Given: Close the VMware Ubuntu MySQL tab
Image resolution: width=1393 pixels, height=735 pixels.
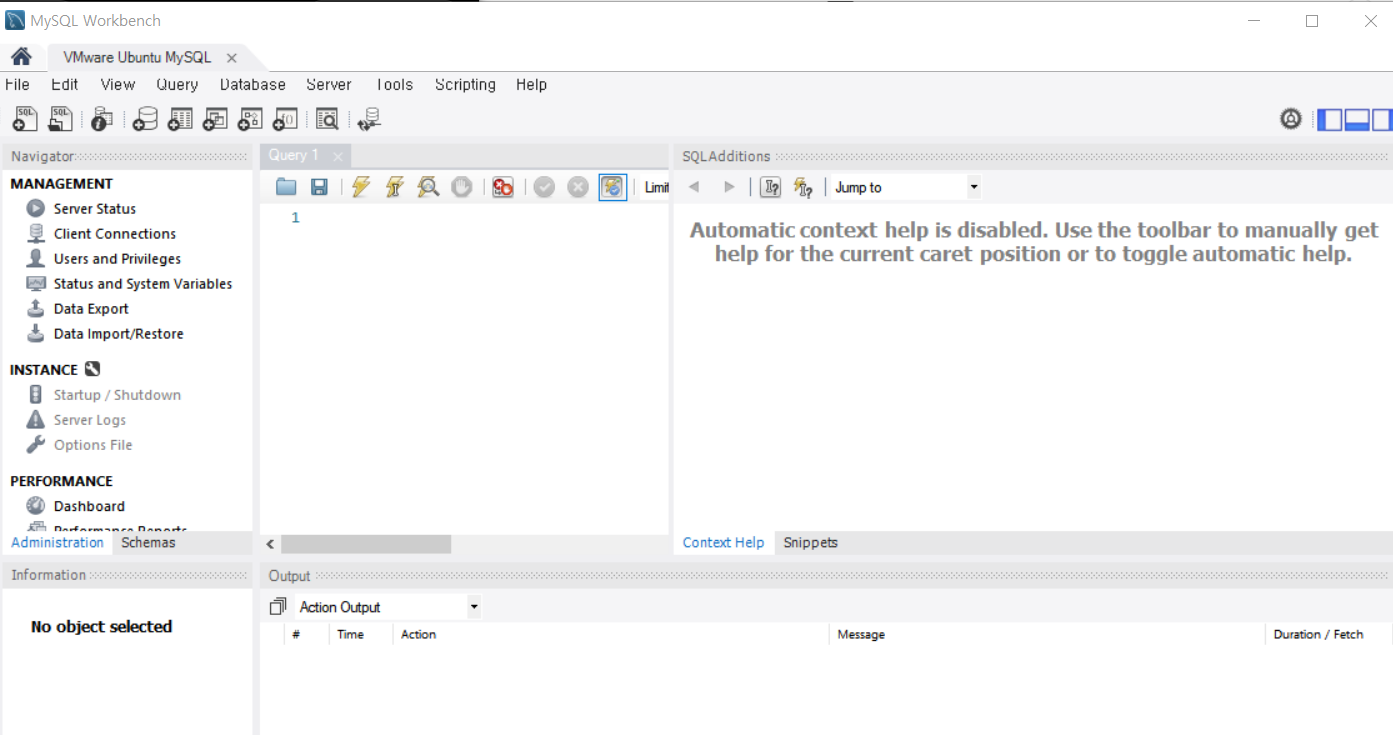Looking at the screenshot, I should (x=231, y=58).
